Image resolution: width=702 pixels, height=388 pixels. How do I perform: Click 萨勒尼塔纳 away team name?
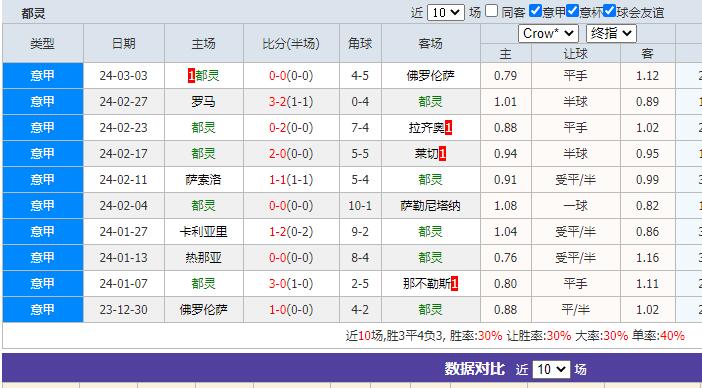431,205
